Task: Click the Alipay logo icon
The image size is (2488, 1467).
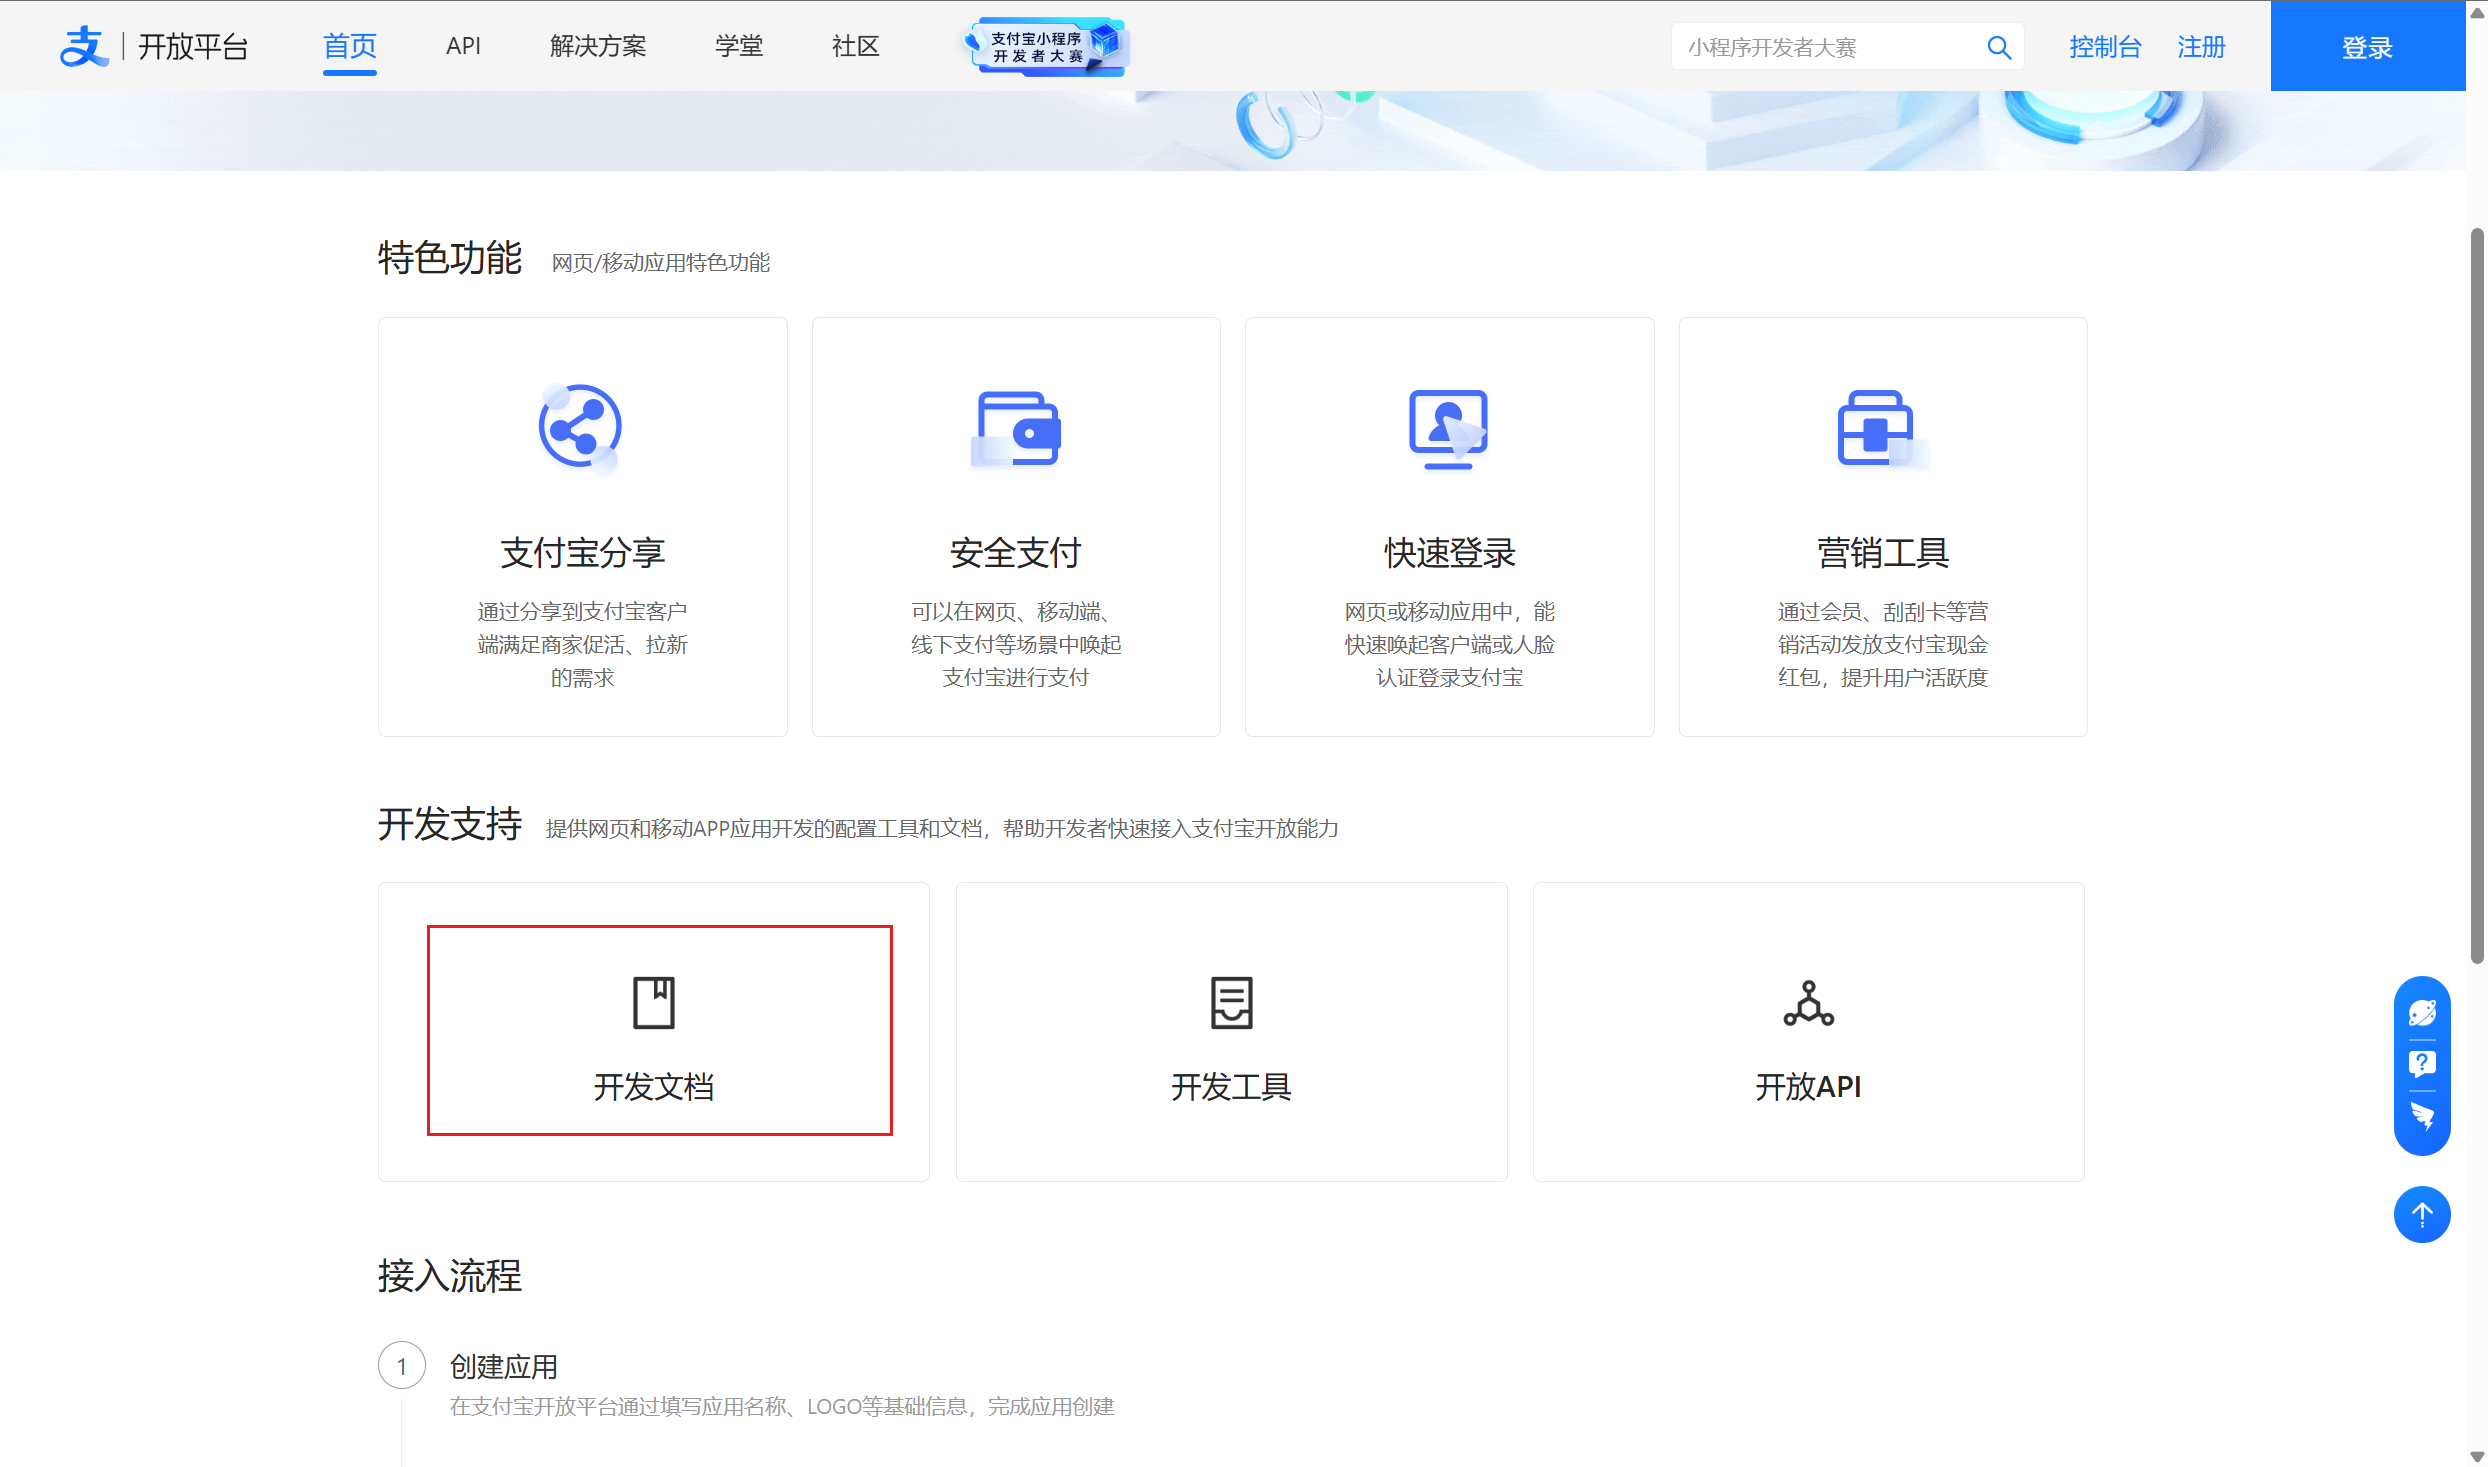Action: tap(83, 46)
